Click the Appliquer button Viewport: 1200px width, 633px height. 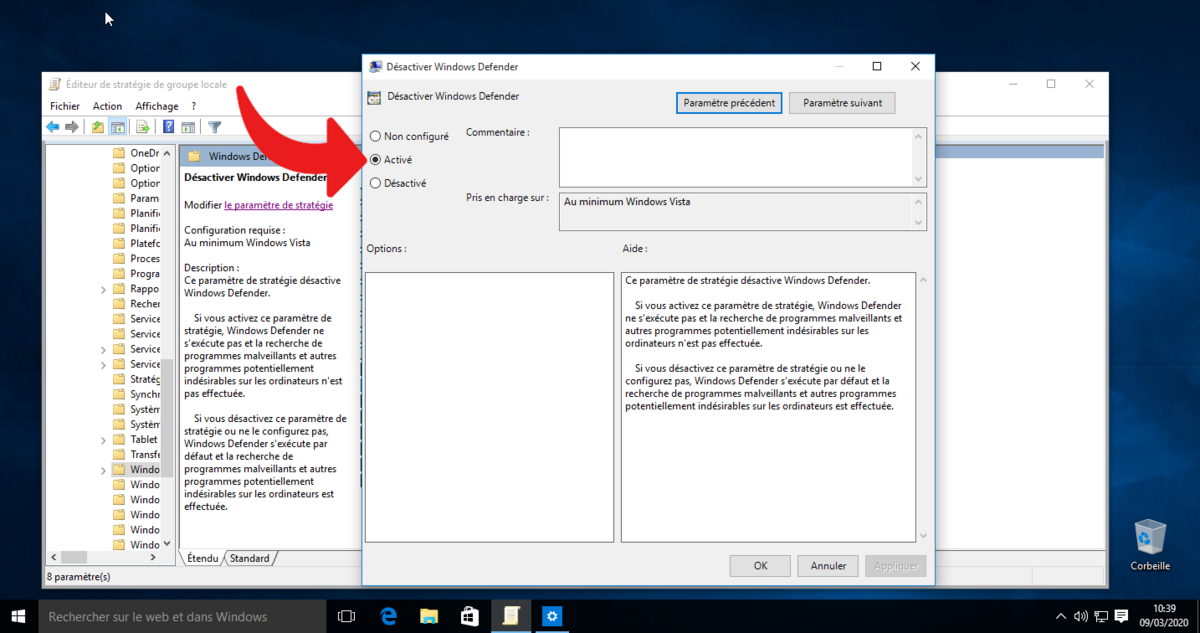896,566
